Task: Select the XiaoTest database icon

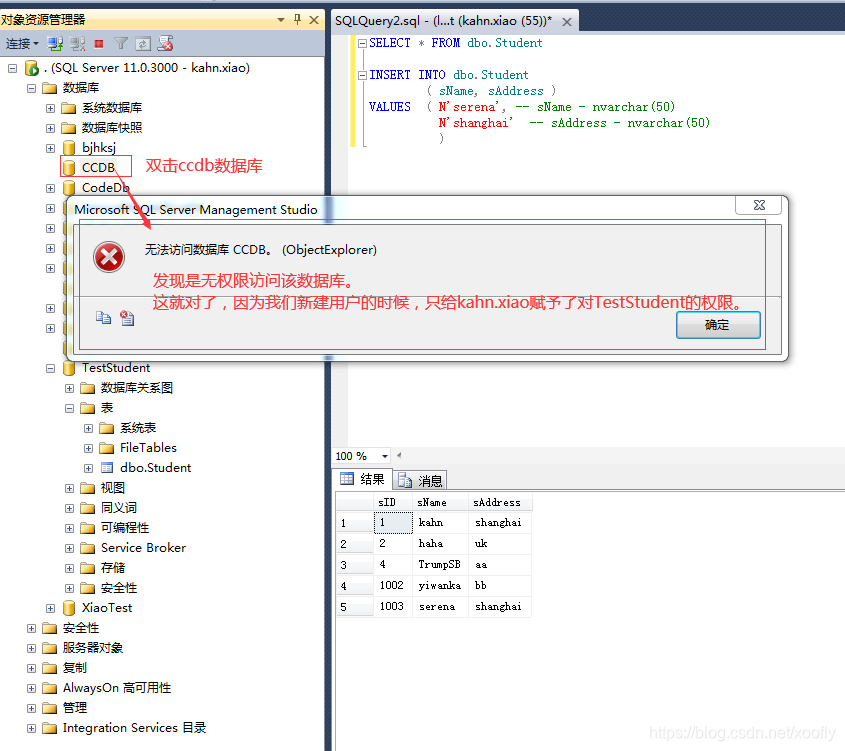Action: click(x=69, y=608)
